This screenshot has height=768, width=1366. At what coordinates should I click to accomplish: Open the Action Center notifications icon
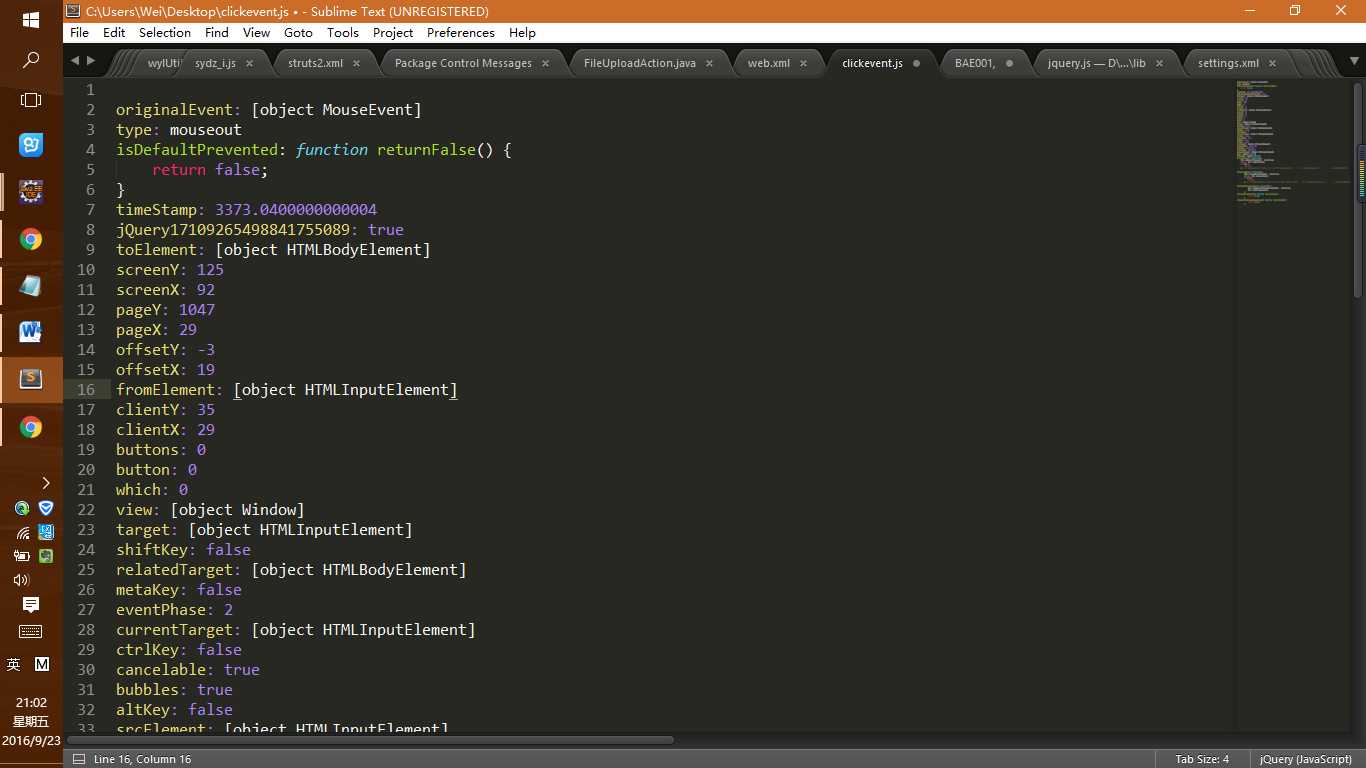[x=31, y=604]
